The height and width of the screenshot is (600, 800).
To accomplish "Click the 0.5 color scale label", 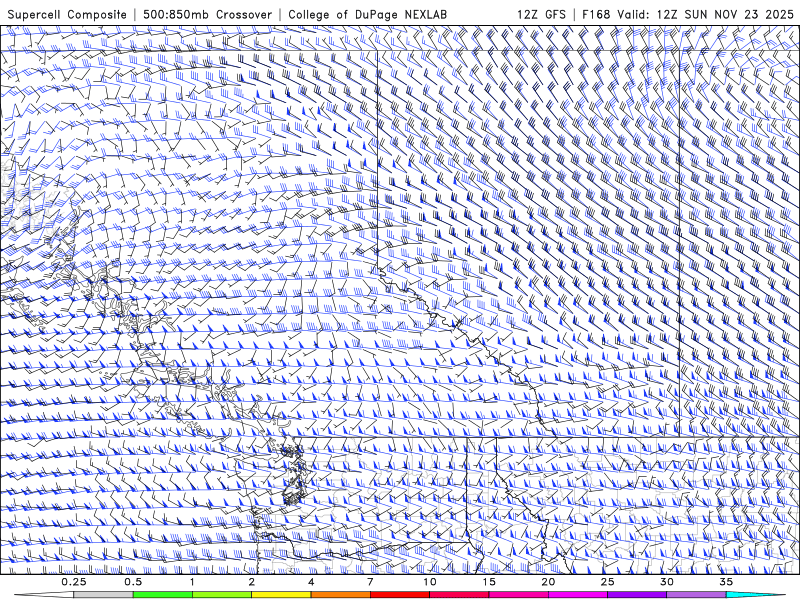I will (x=133, y=582).
